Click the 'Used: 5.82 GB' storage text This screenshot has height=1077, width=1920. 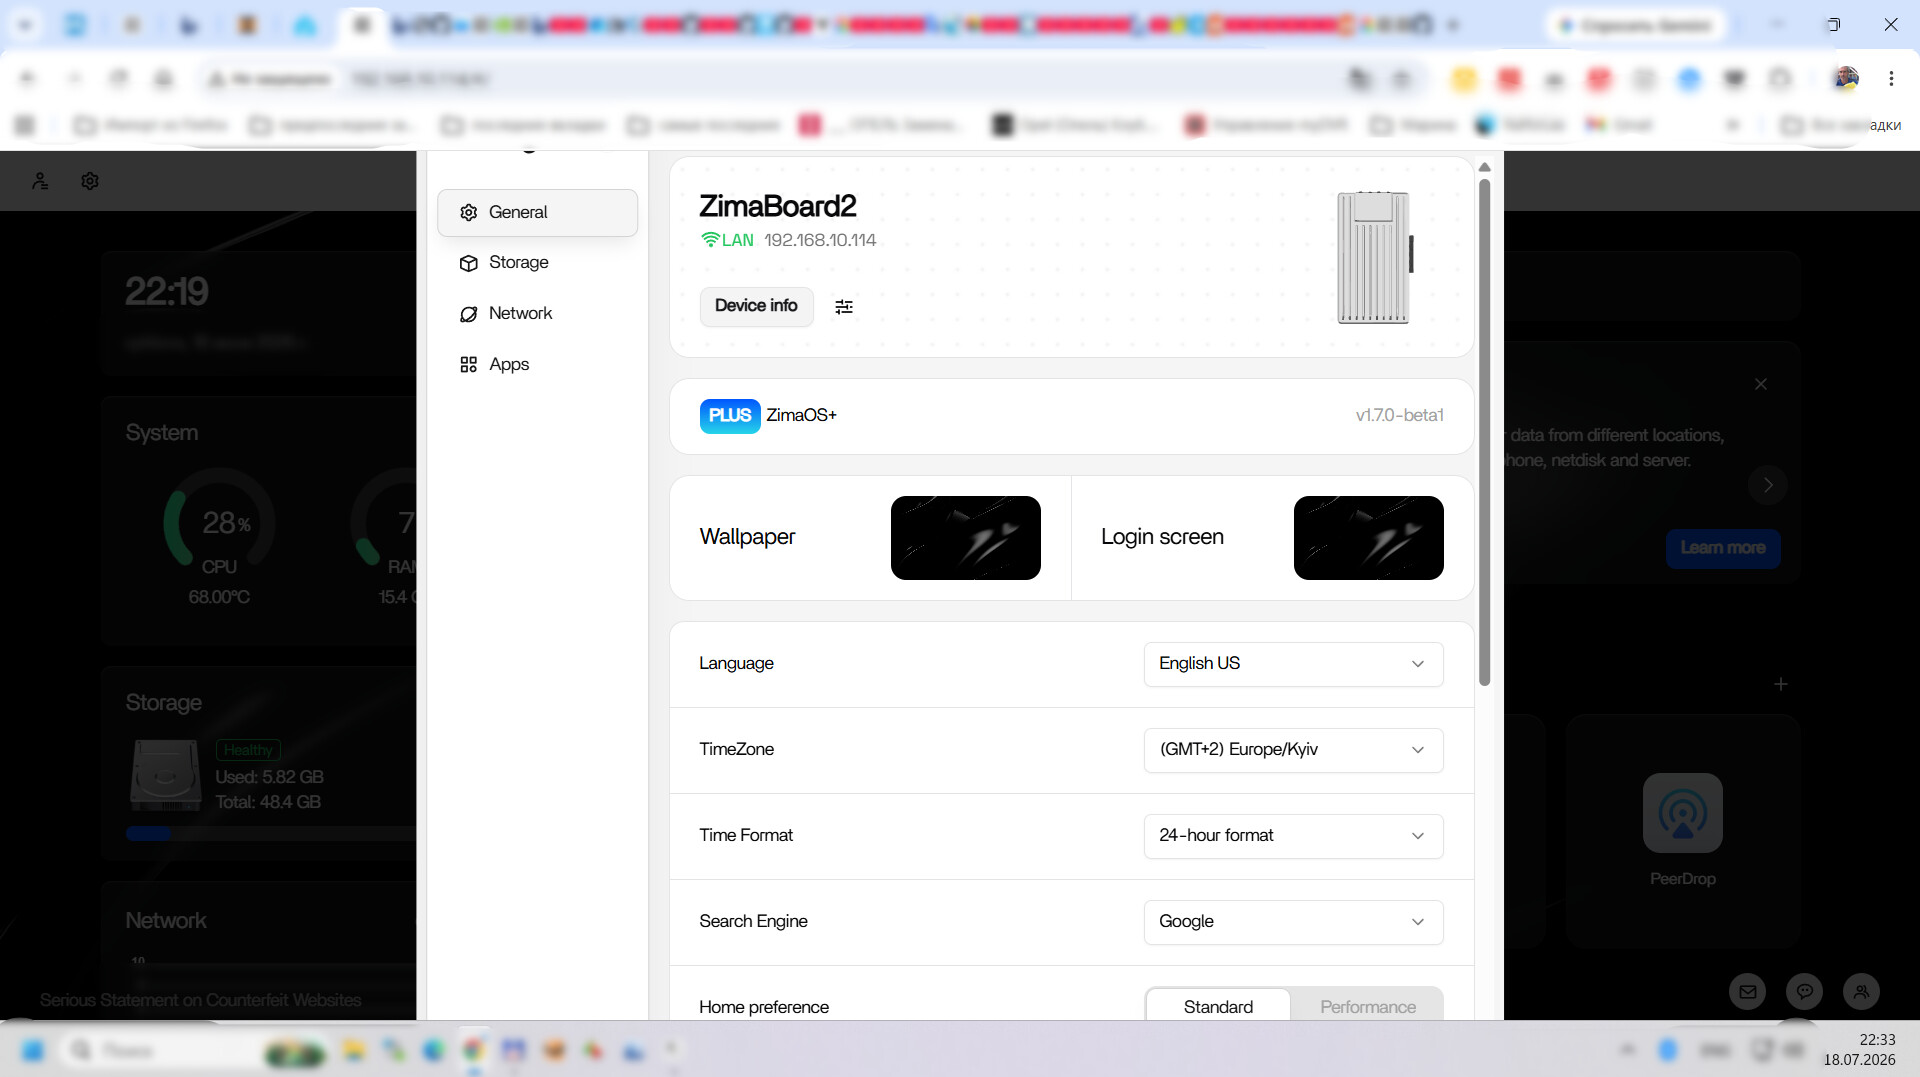(269, 777)
